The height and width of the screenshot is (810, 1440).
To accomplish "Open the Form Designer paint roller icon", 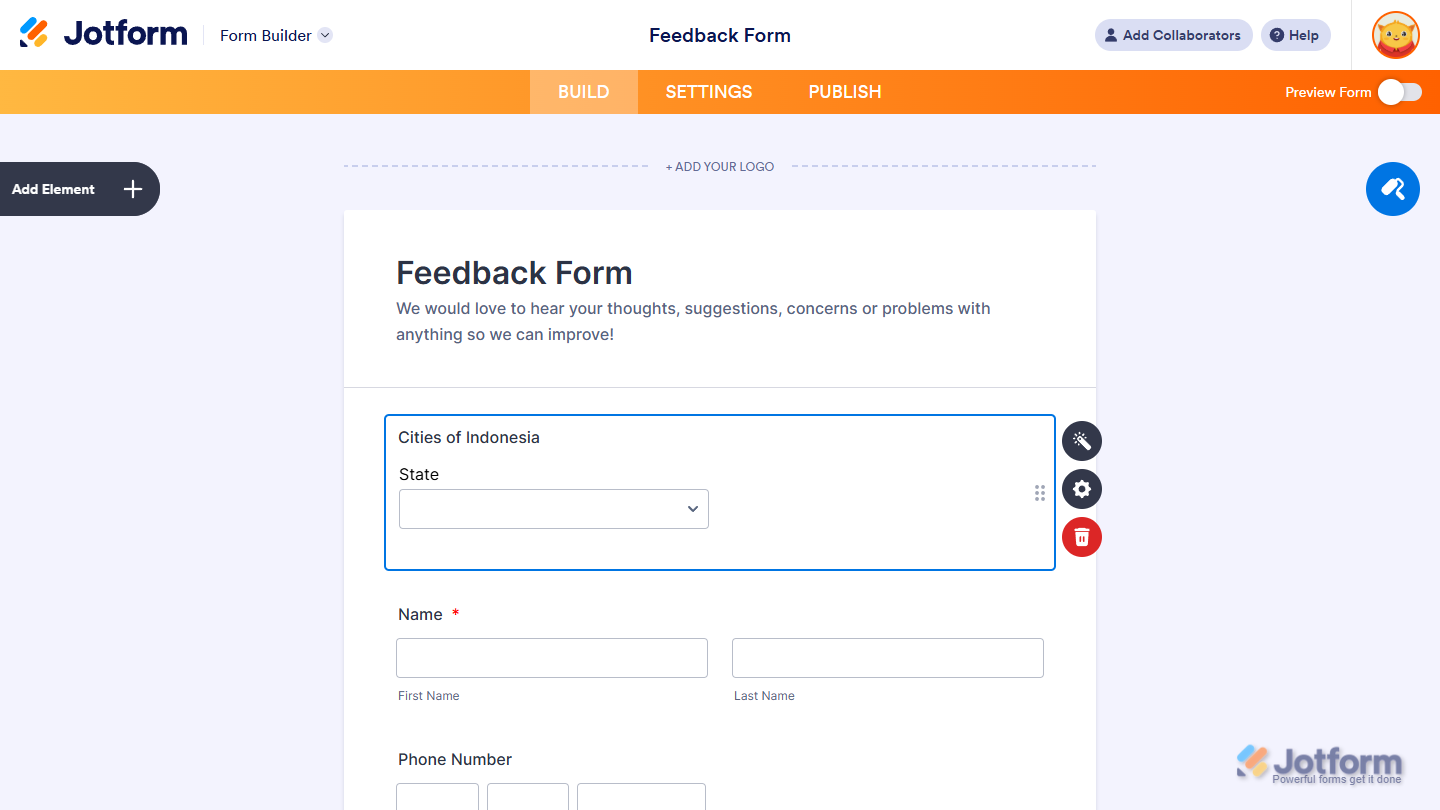I will pyautogui.click(x=1392, y=189).
